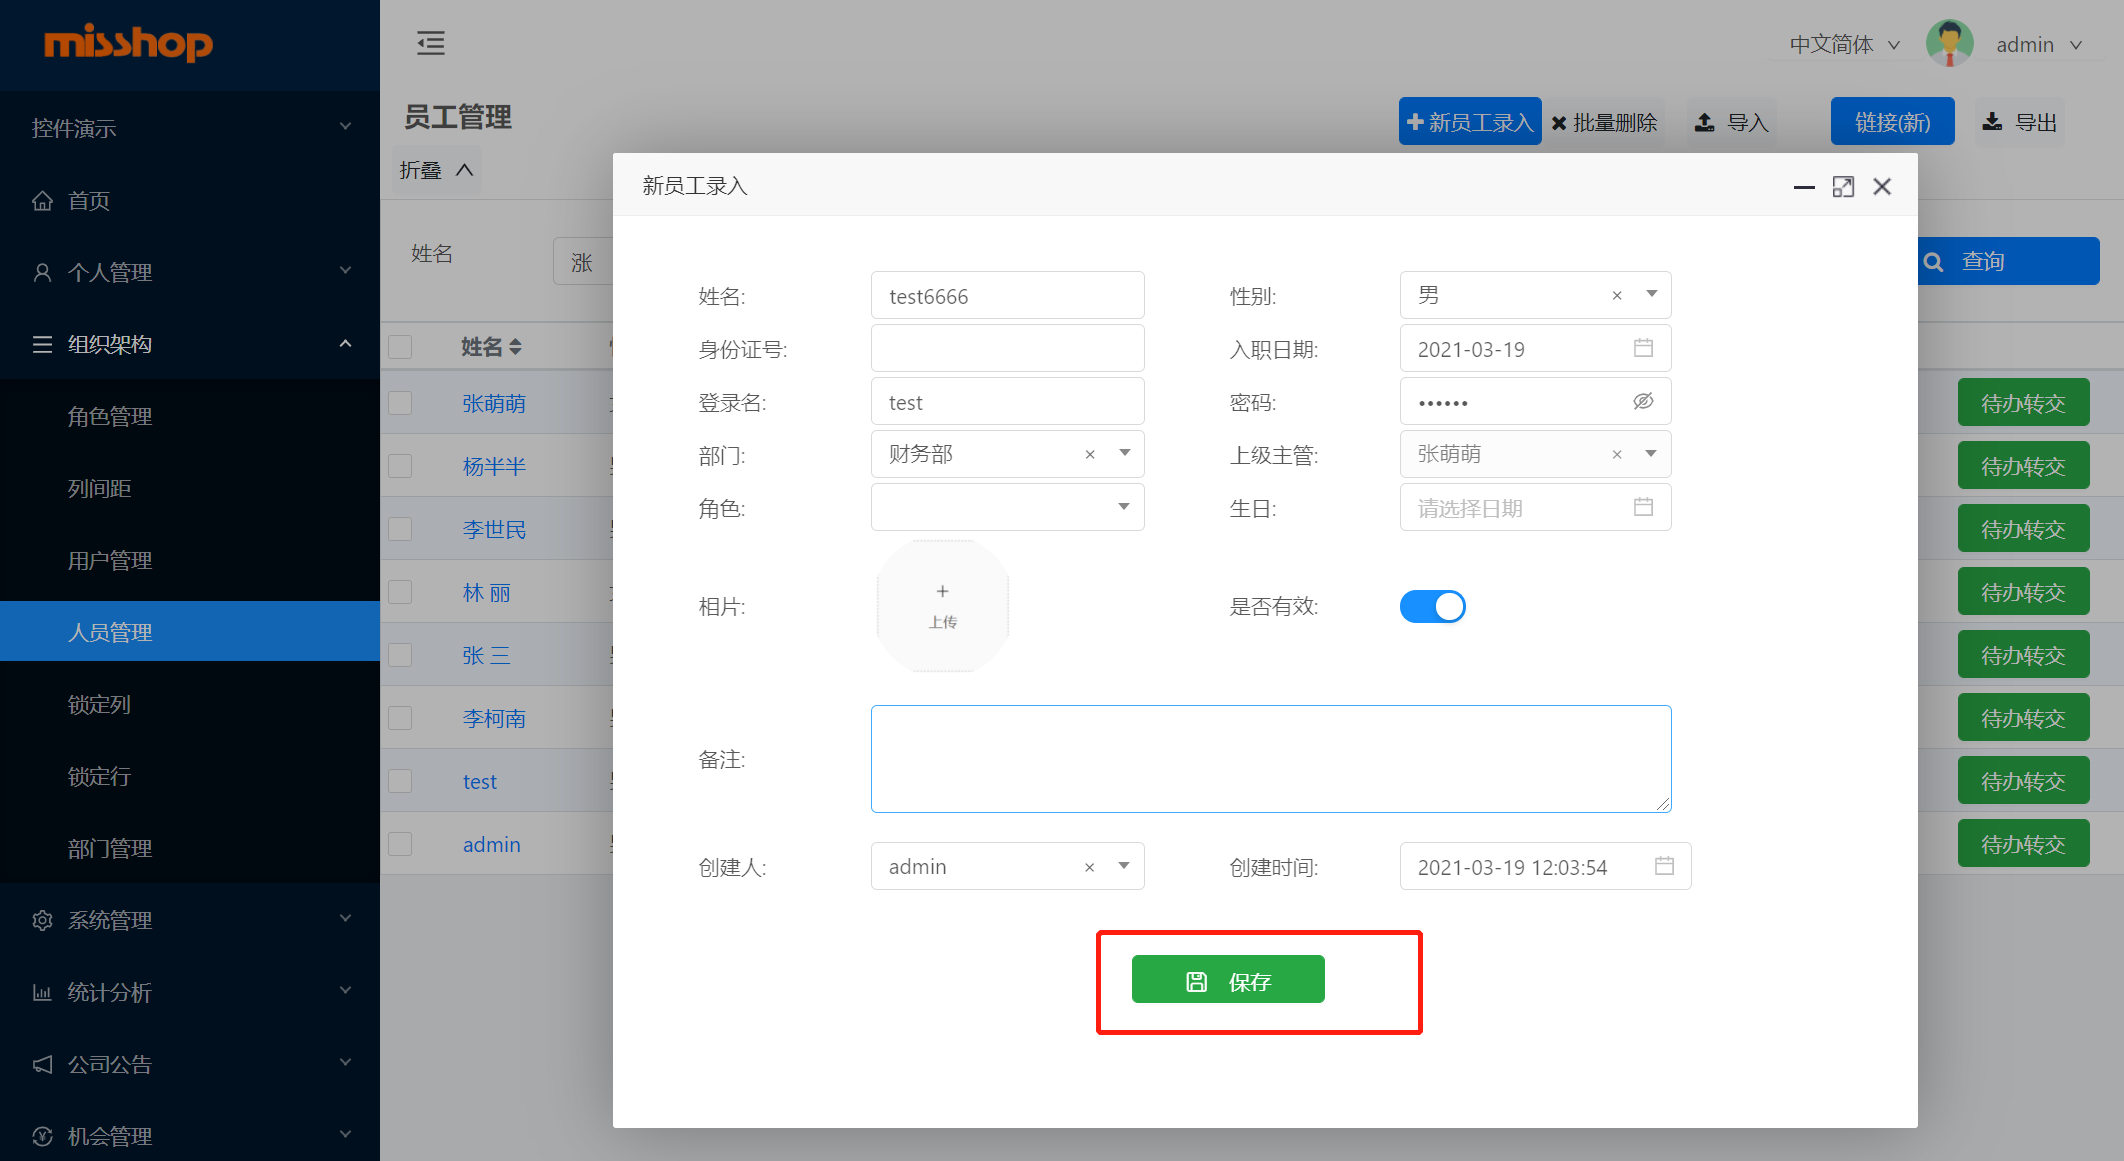Screen dimensions: 2124x1161
Task: Click the calendar icon in 生日 field
Action: point(1643,507)
